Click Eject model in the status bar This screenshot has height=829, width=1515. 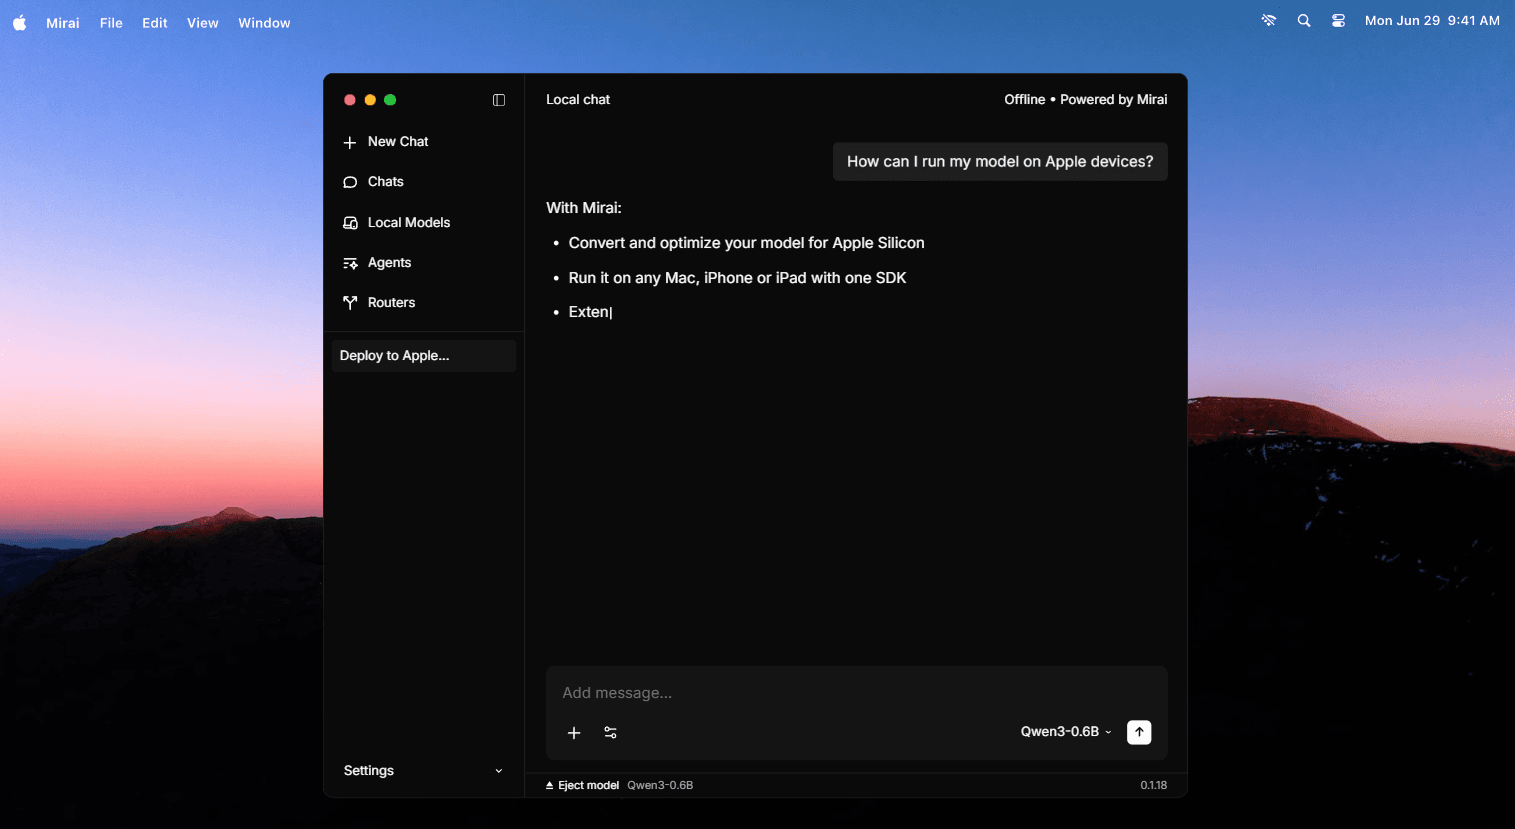point(588,786)
